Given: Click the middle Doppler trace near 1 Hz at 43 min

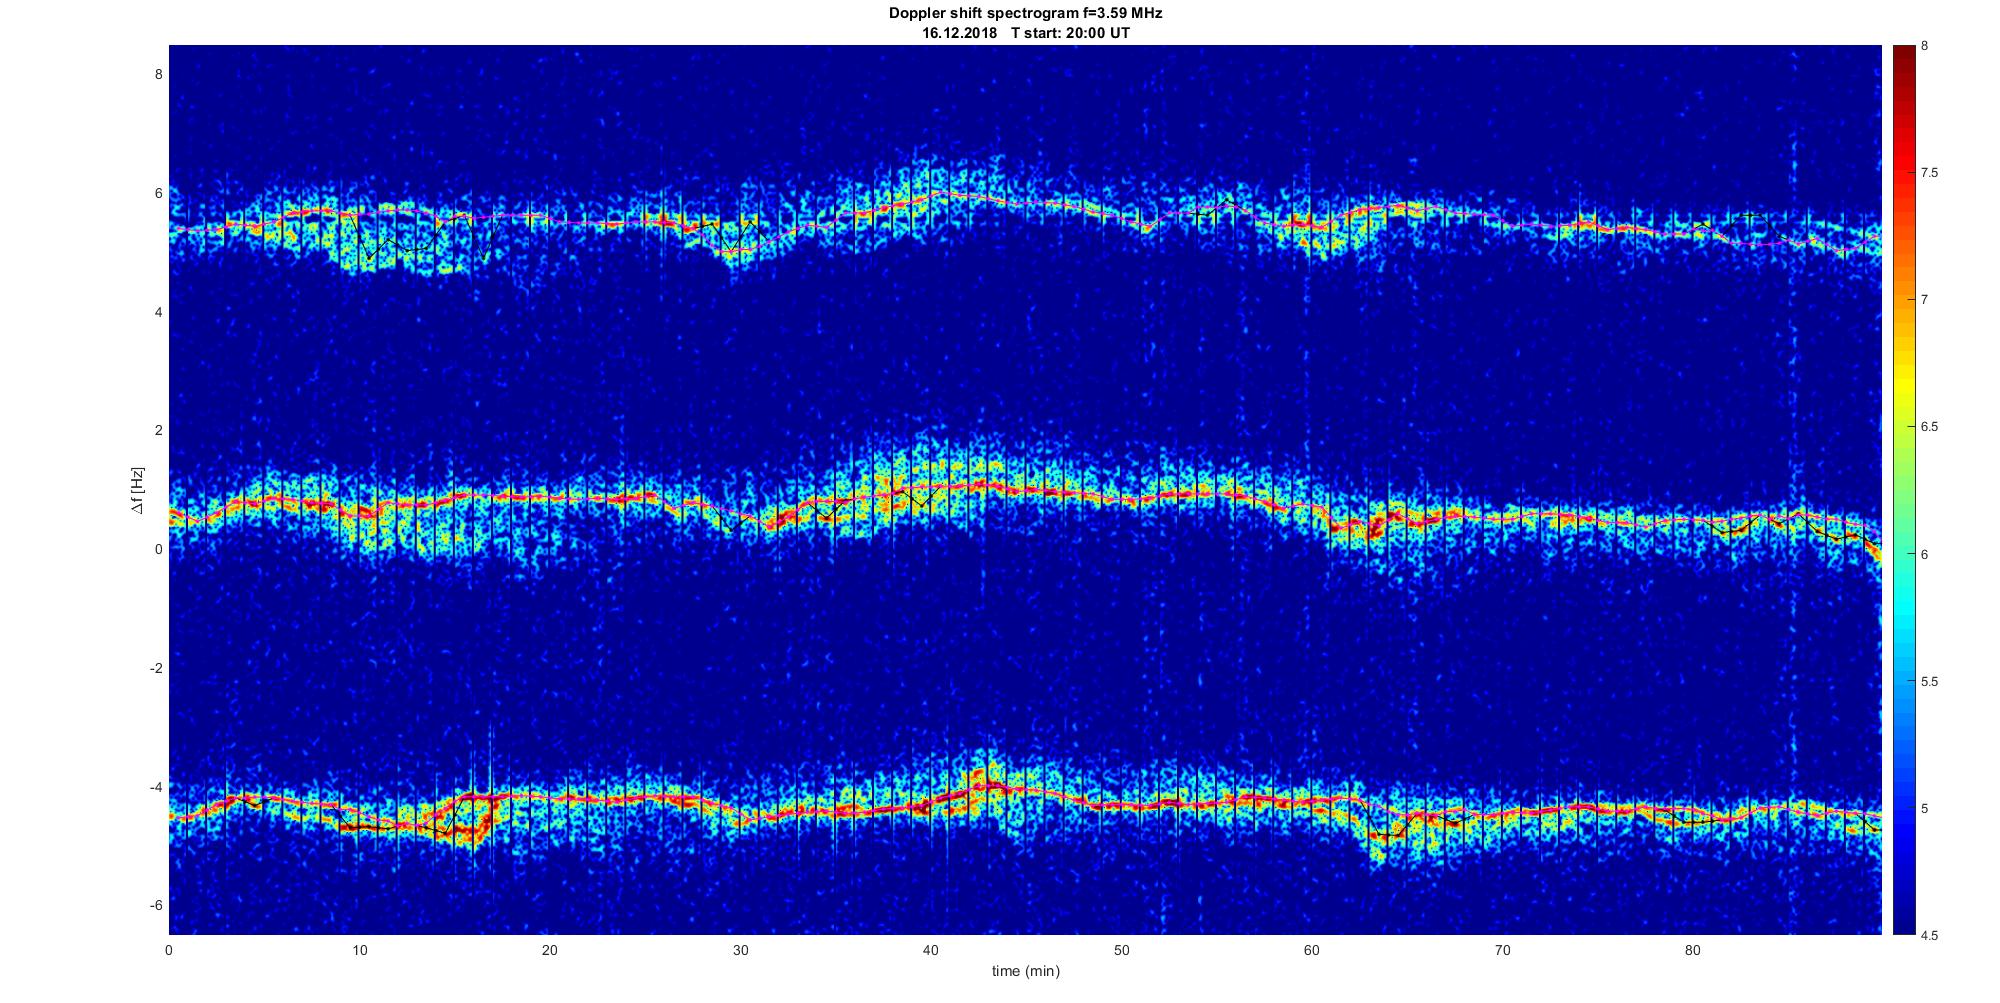Looking at the screenshot, I should click(988, 486).
